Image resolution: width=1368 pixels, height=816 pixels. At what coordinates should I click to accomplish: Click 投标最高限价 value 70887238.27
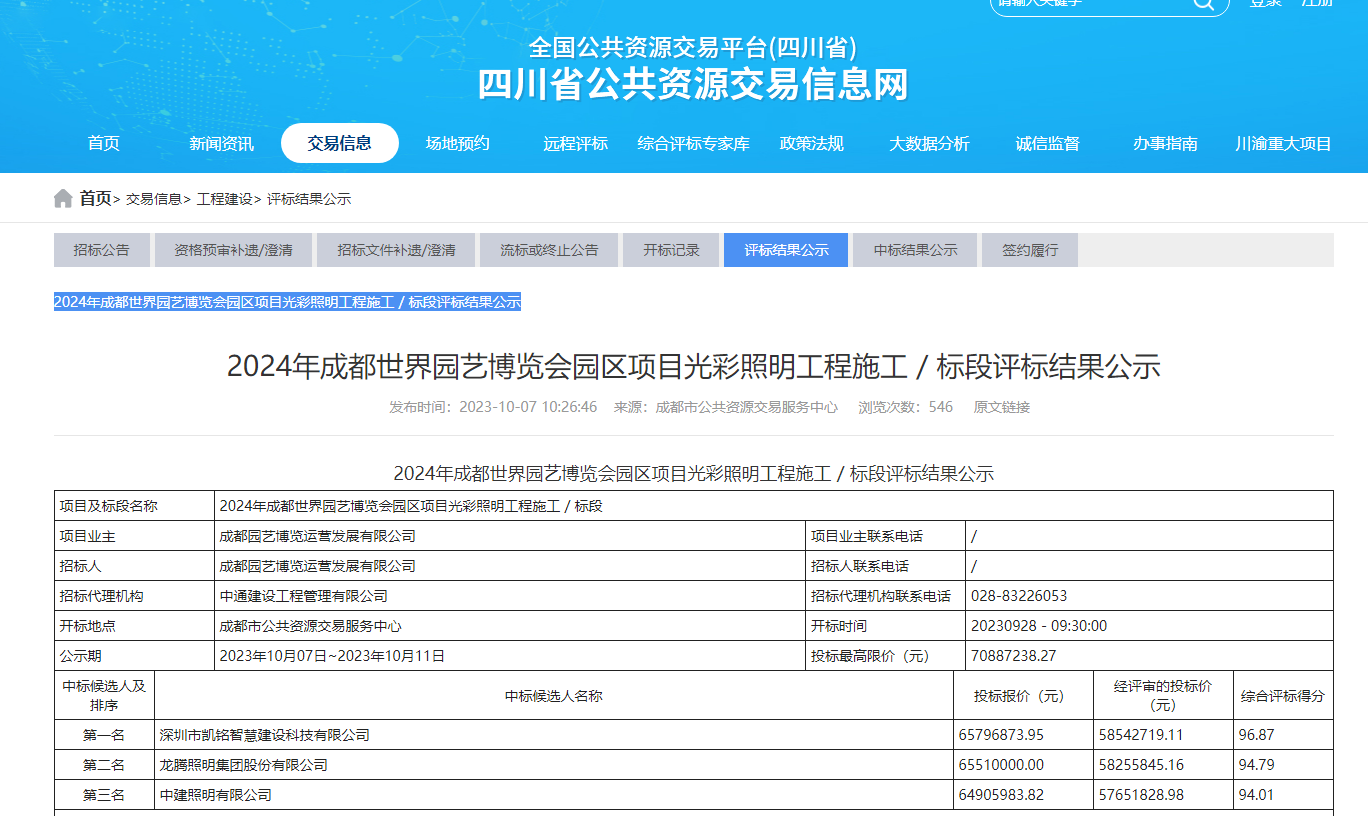1013,656
